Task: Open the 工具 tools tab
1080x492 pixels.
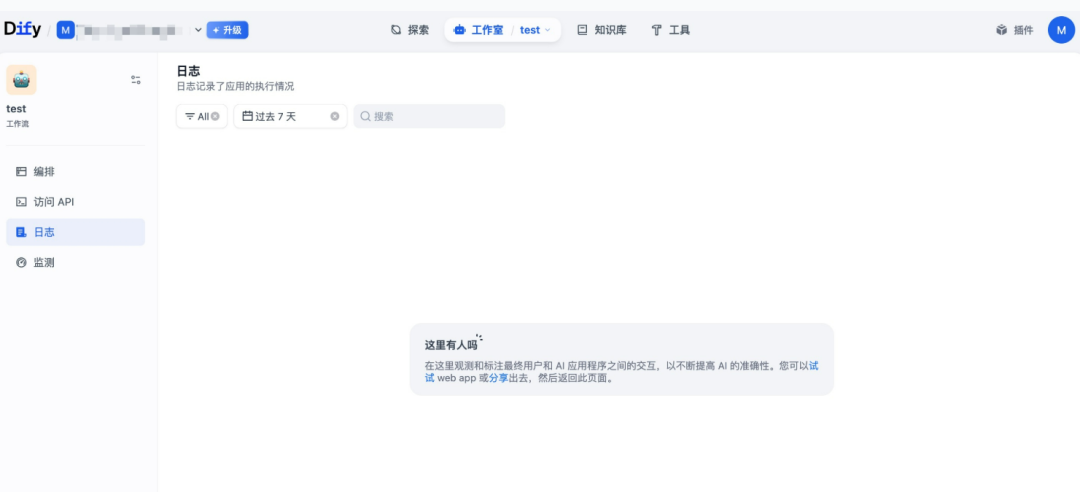Action: click(x=671, y=30)
